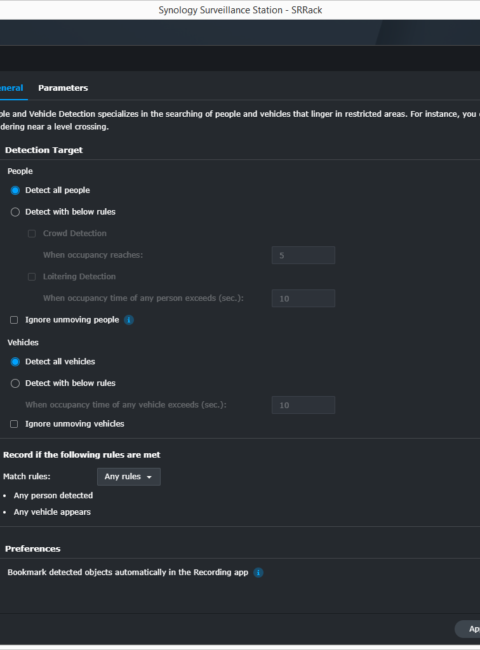Select Detect all vehicles radio button
The height and width of the screenshot is (650, 480).
[x=15, y=362]
